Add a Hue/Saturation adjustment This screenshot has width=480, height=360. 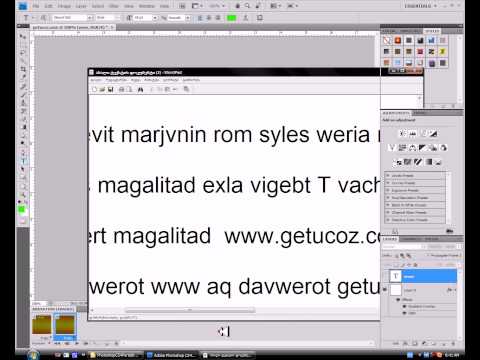402,148
